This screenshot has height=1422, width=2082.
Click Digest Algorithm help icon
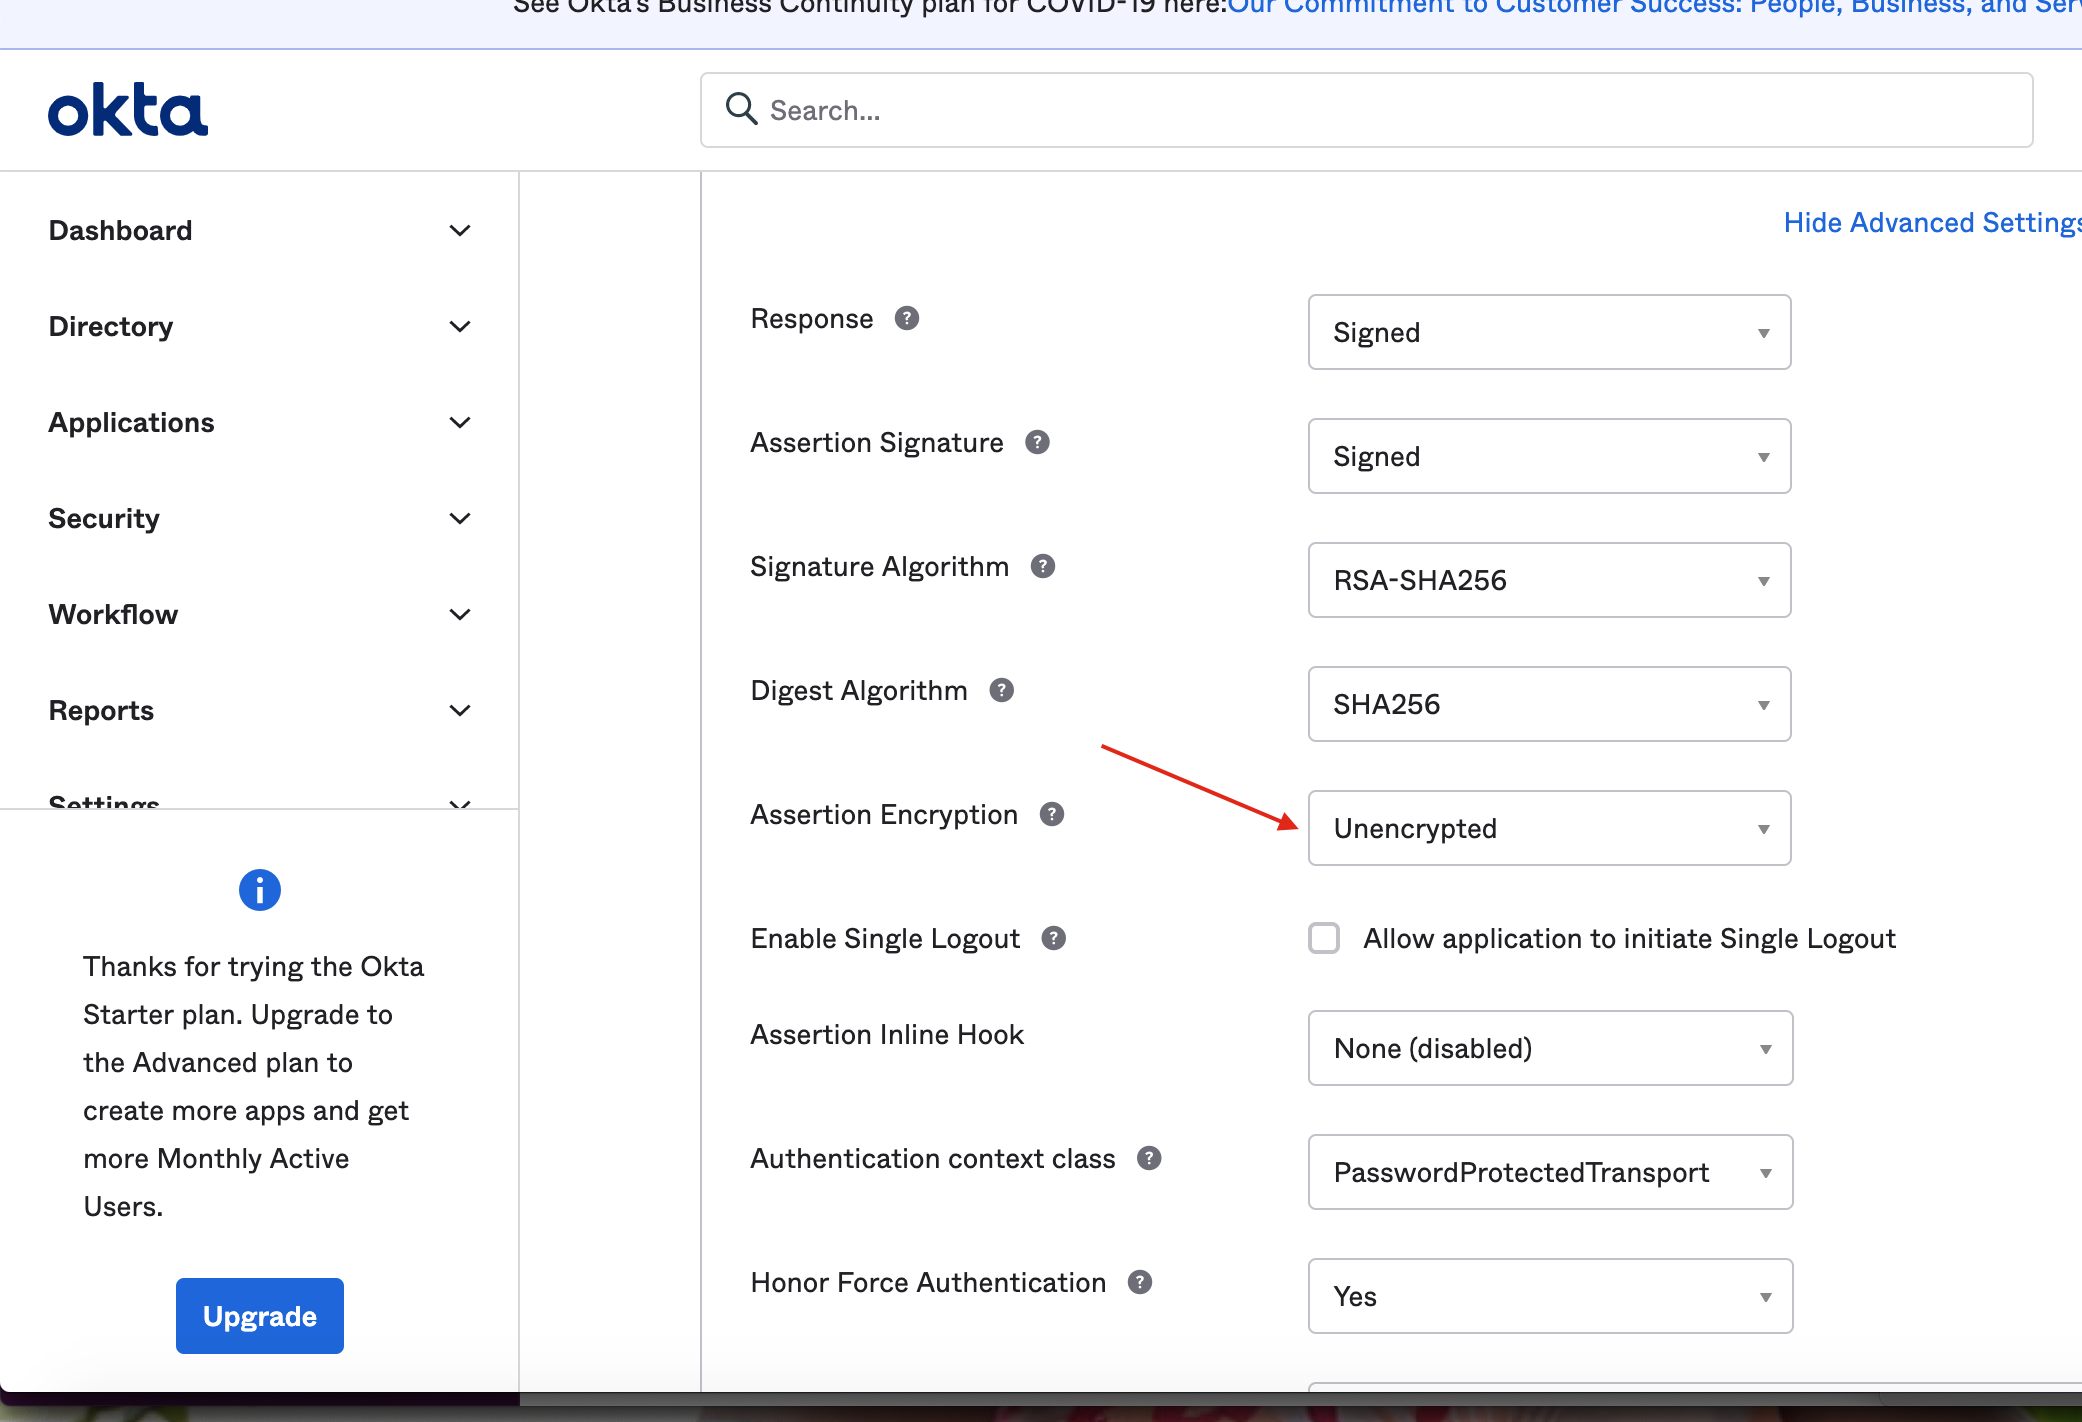pyautogui.click(x=1001, y=690)
